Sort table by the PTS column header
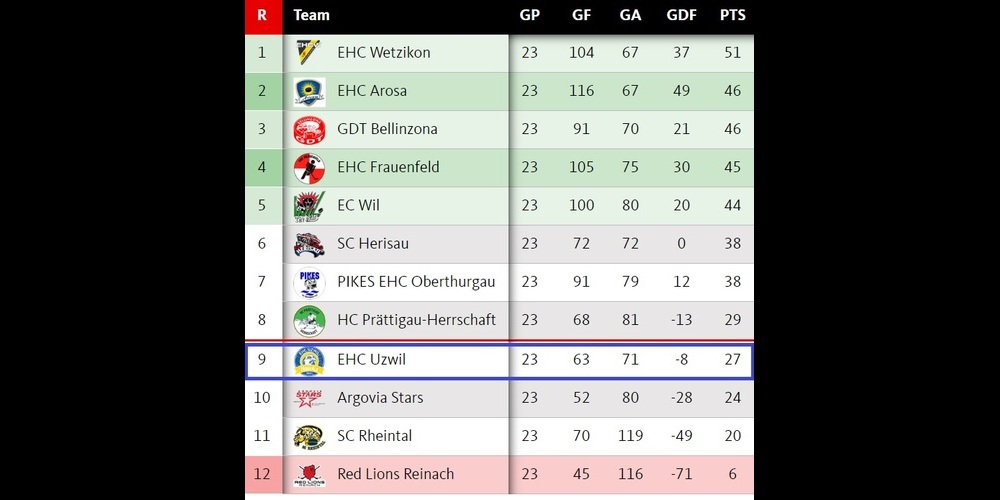Viewport: 1000px width, 500px height. (x=733, y=15)
